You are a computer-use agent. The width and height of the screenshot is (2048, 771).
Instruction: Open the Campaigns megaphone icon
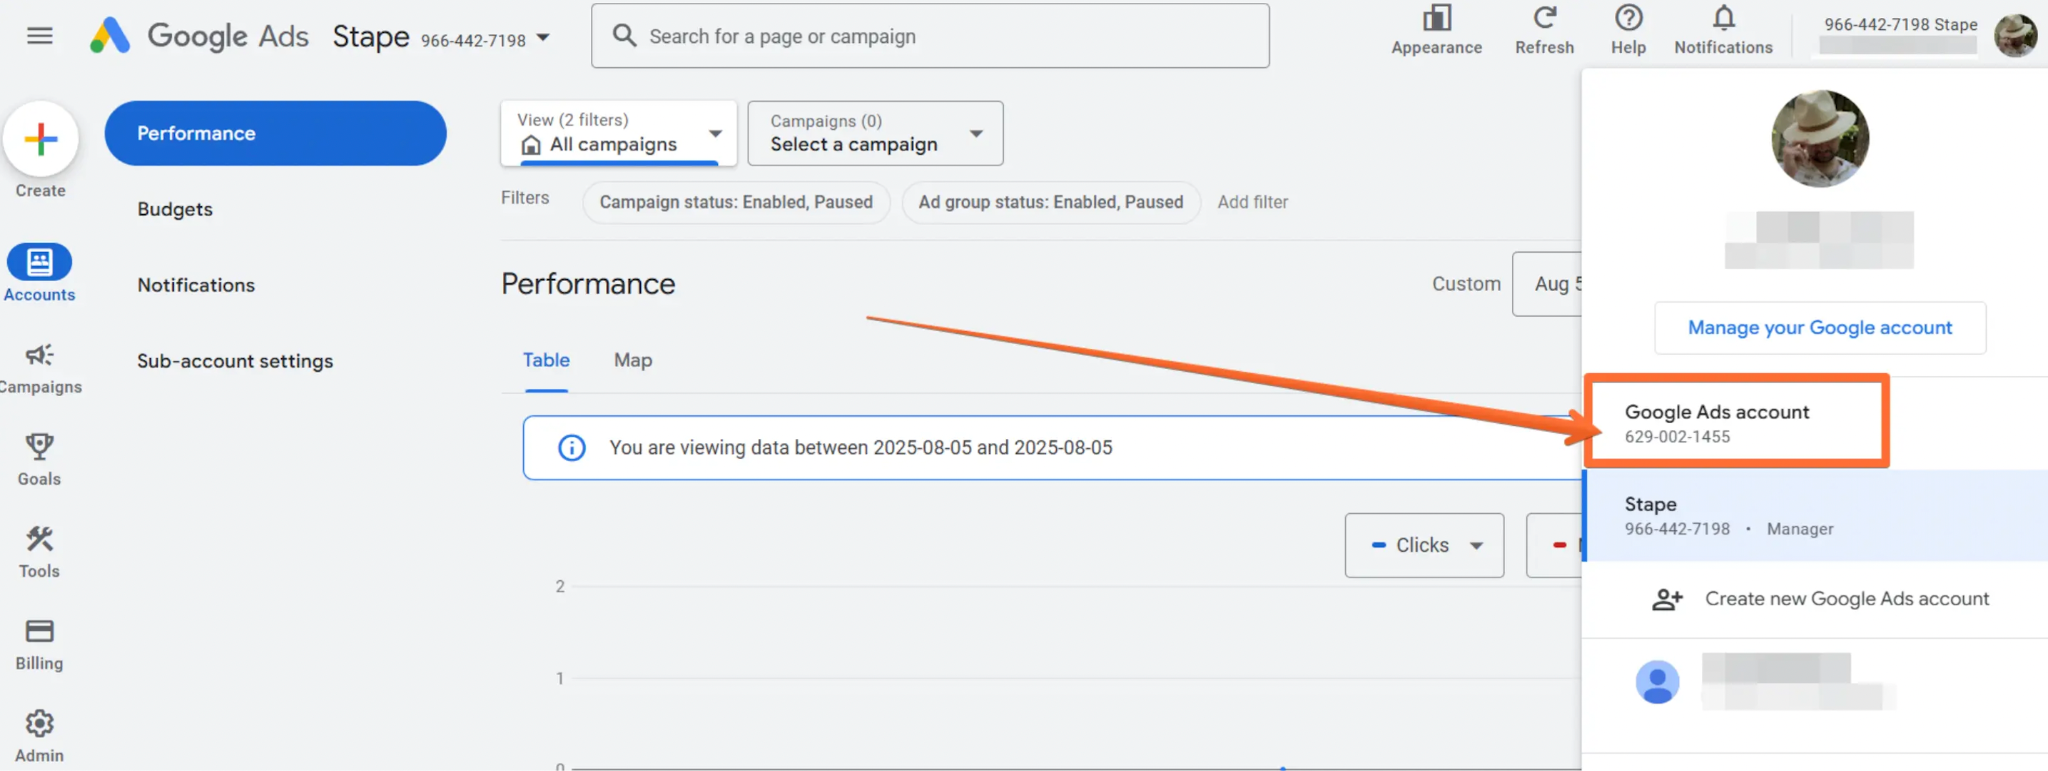[x=40, y=355]
